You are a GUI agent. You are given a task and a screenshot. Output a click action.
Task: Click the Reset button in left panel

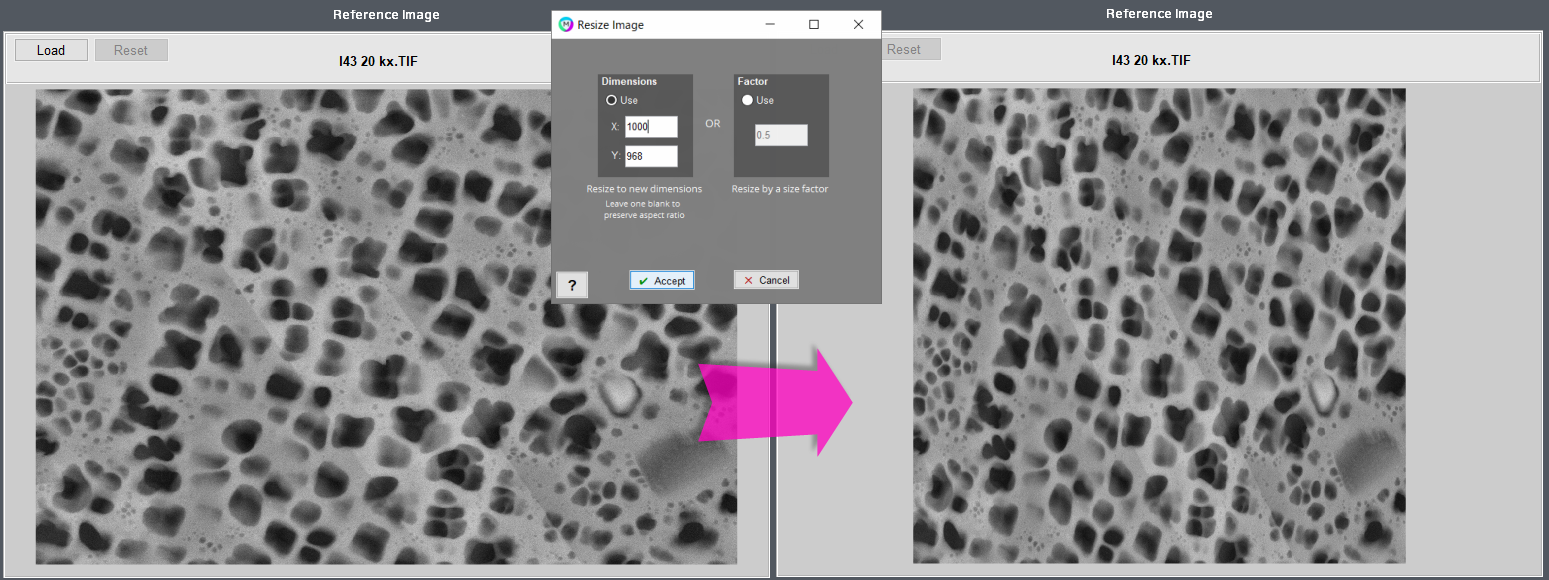(x=131, y=50)
